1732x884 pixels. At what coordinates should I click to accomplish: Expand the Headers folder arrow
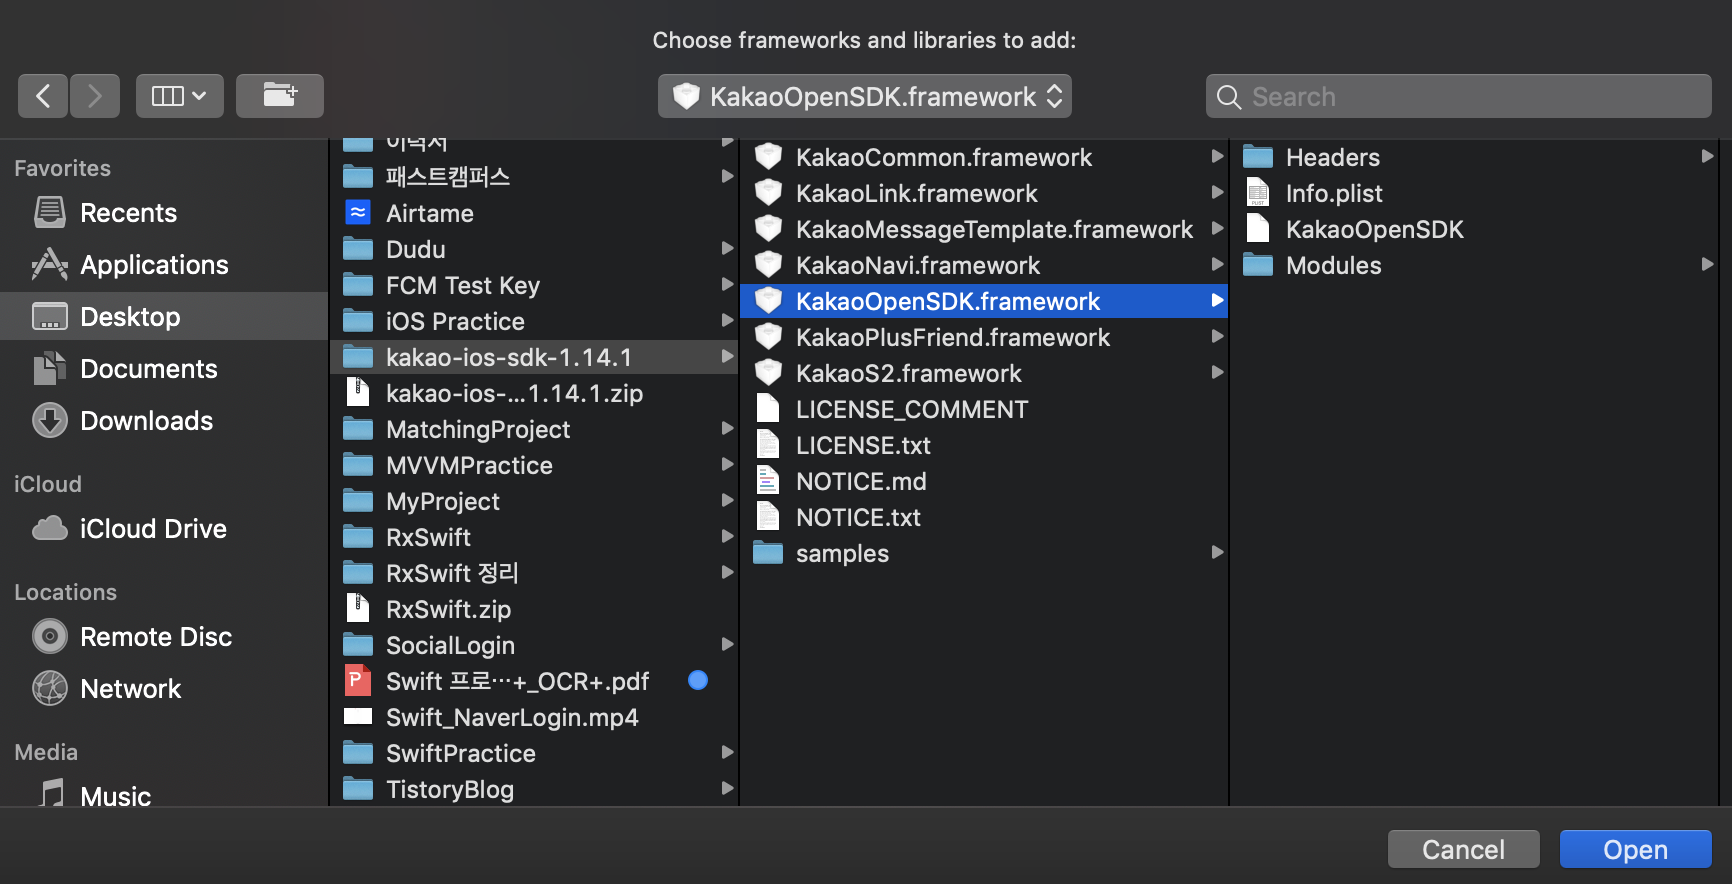click(x=1707, y=156)
